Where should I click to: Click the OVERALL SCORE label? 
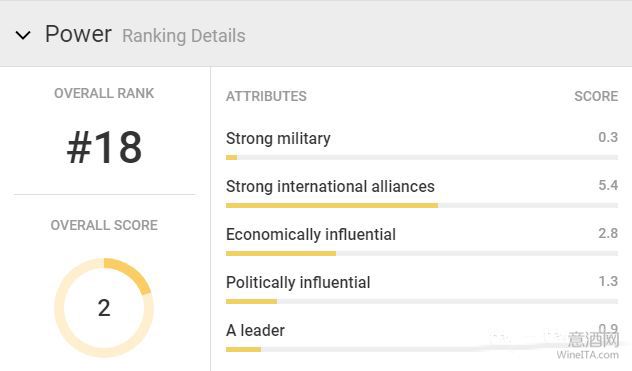pyautogui.click(x=104, y=225)
